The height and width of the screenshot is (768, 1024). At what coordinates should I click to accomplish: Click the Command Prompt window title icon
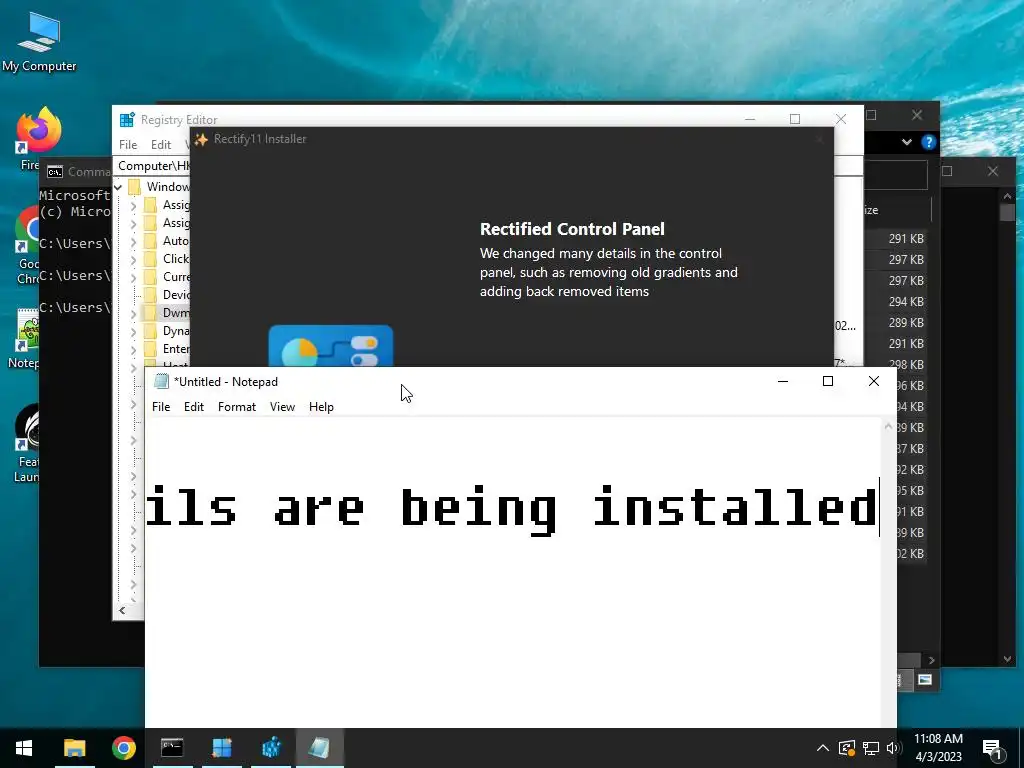coord(55,172)
